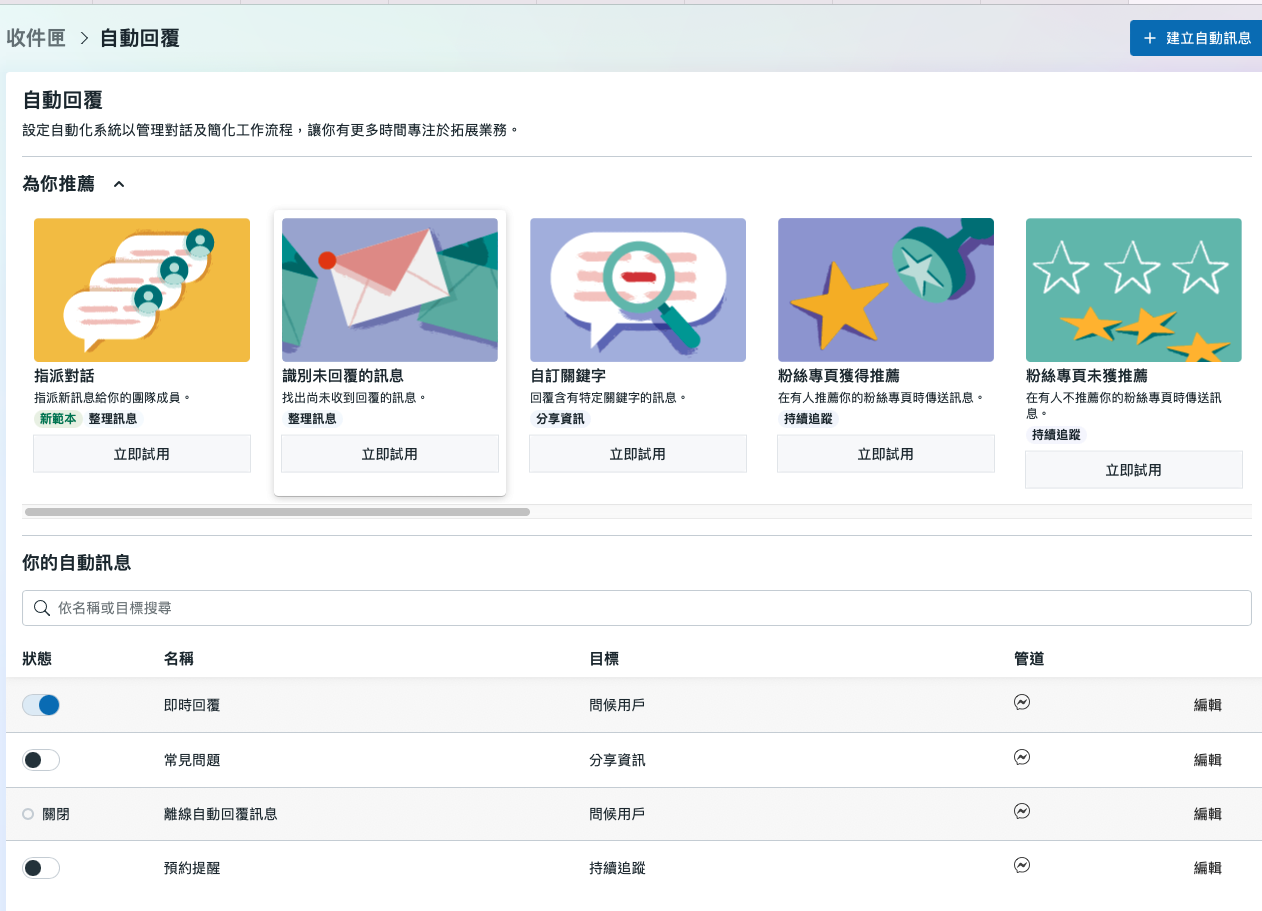
Task: Turn off the 即時回覆 toggle
Action: pos(41,705)
